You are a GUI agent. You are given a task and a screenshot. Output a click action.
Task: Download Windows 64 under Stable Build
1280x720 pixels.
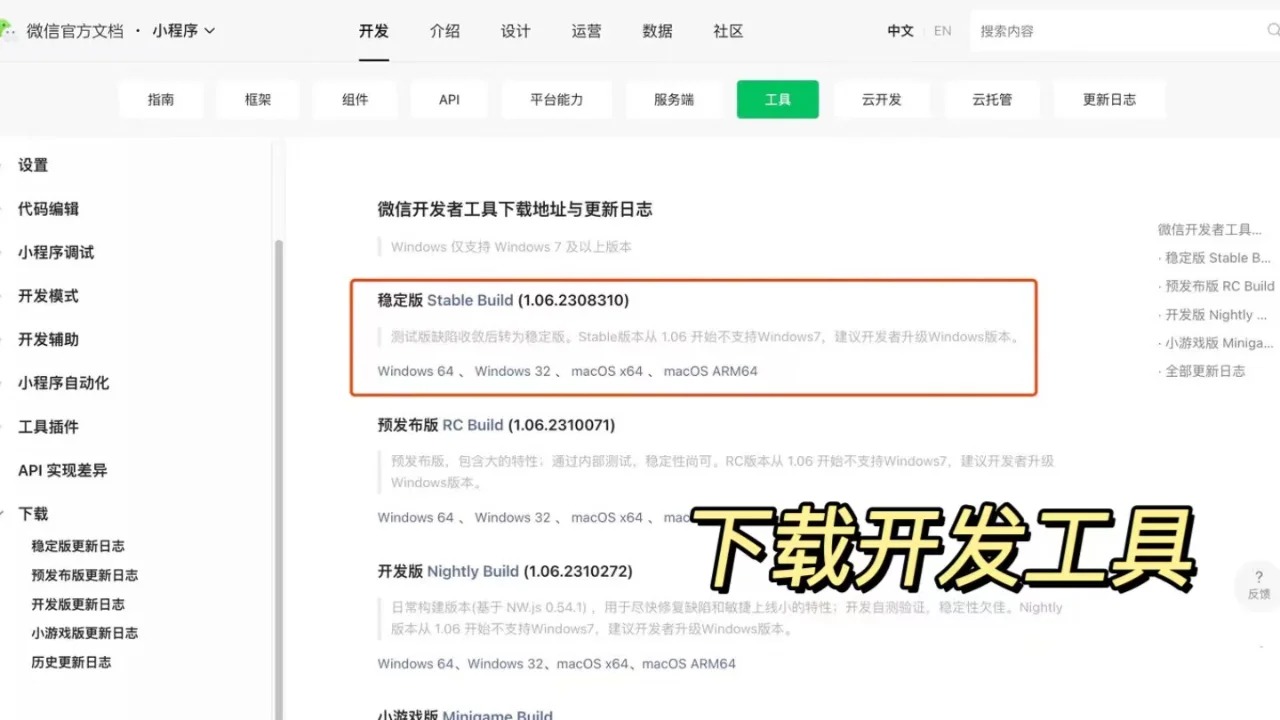pyautogui.click(x=415, y=371)
